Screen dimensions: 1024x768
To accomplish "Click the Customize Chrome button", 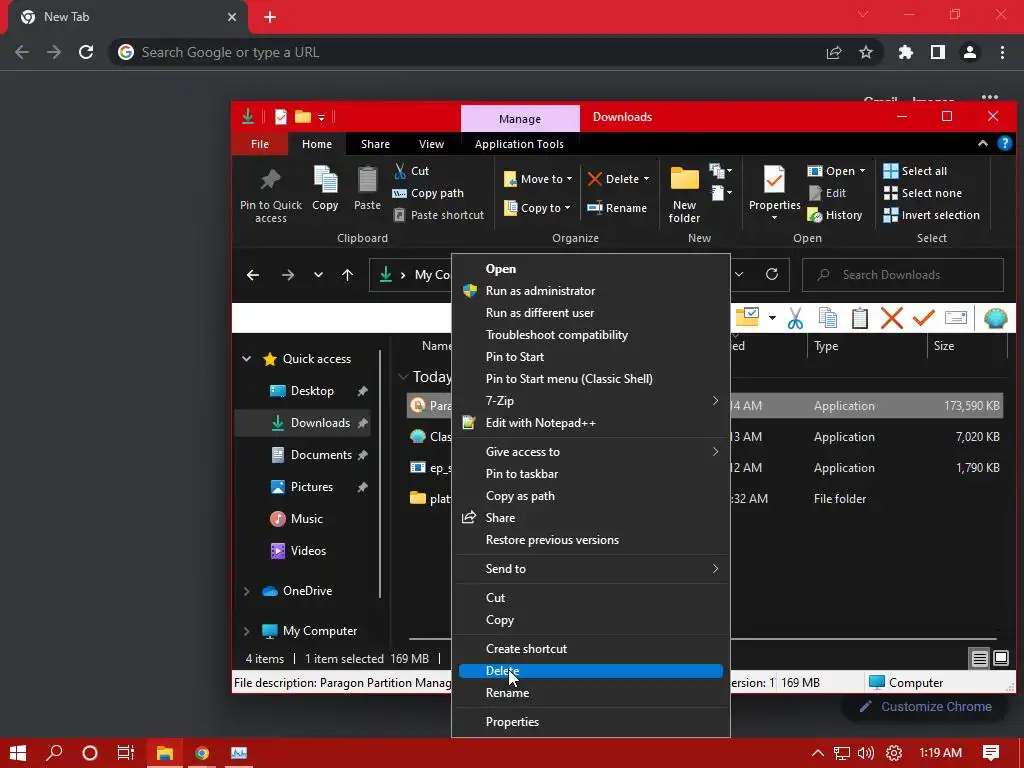I will 925,707.
